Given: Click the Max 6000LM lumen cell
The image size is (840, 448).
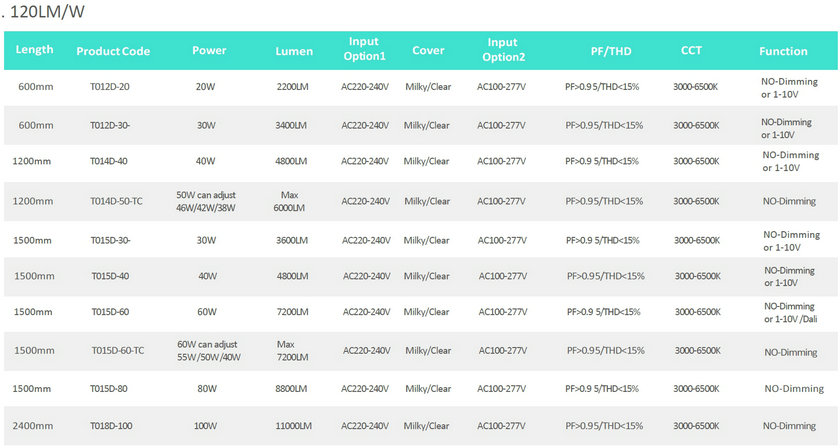Looking at the screenshot, I should tap(289, 201).
